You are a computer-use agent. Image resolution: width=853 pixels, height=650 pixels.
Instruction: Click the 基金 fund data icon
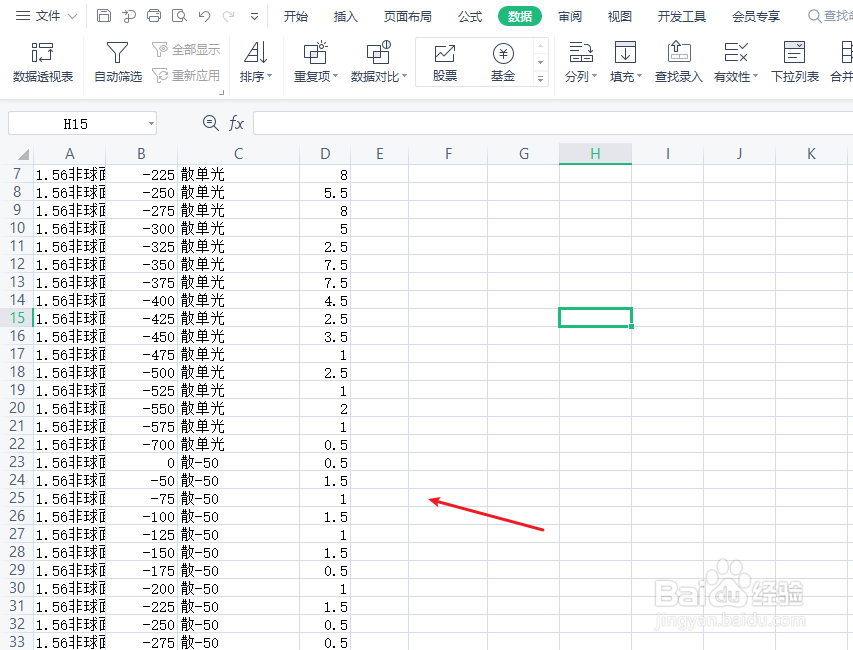[503, 62]
